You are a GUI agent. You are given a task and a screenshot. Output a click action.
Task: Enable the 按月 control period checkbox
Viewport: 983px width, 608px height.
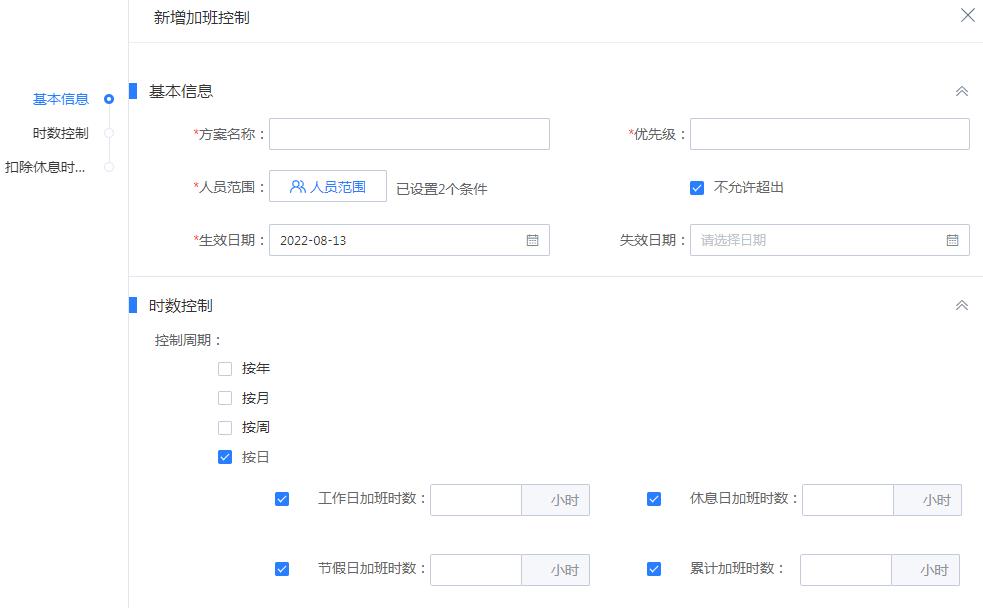(225, 397)
